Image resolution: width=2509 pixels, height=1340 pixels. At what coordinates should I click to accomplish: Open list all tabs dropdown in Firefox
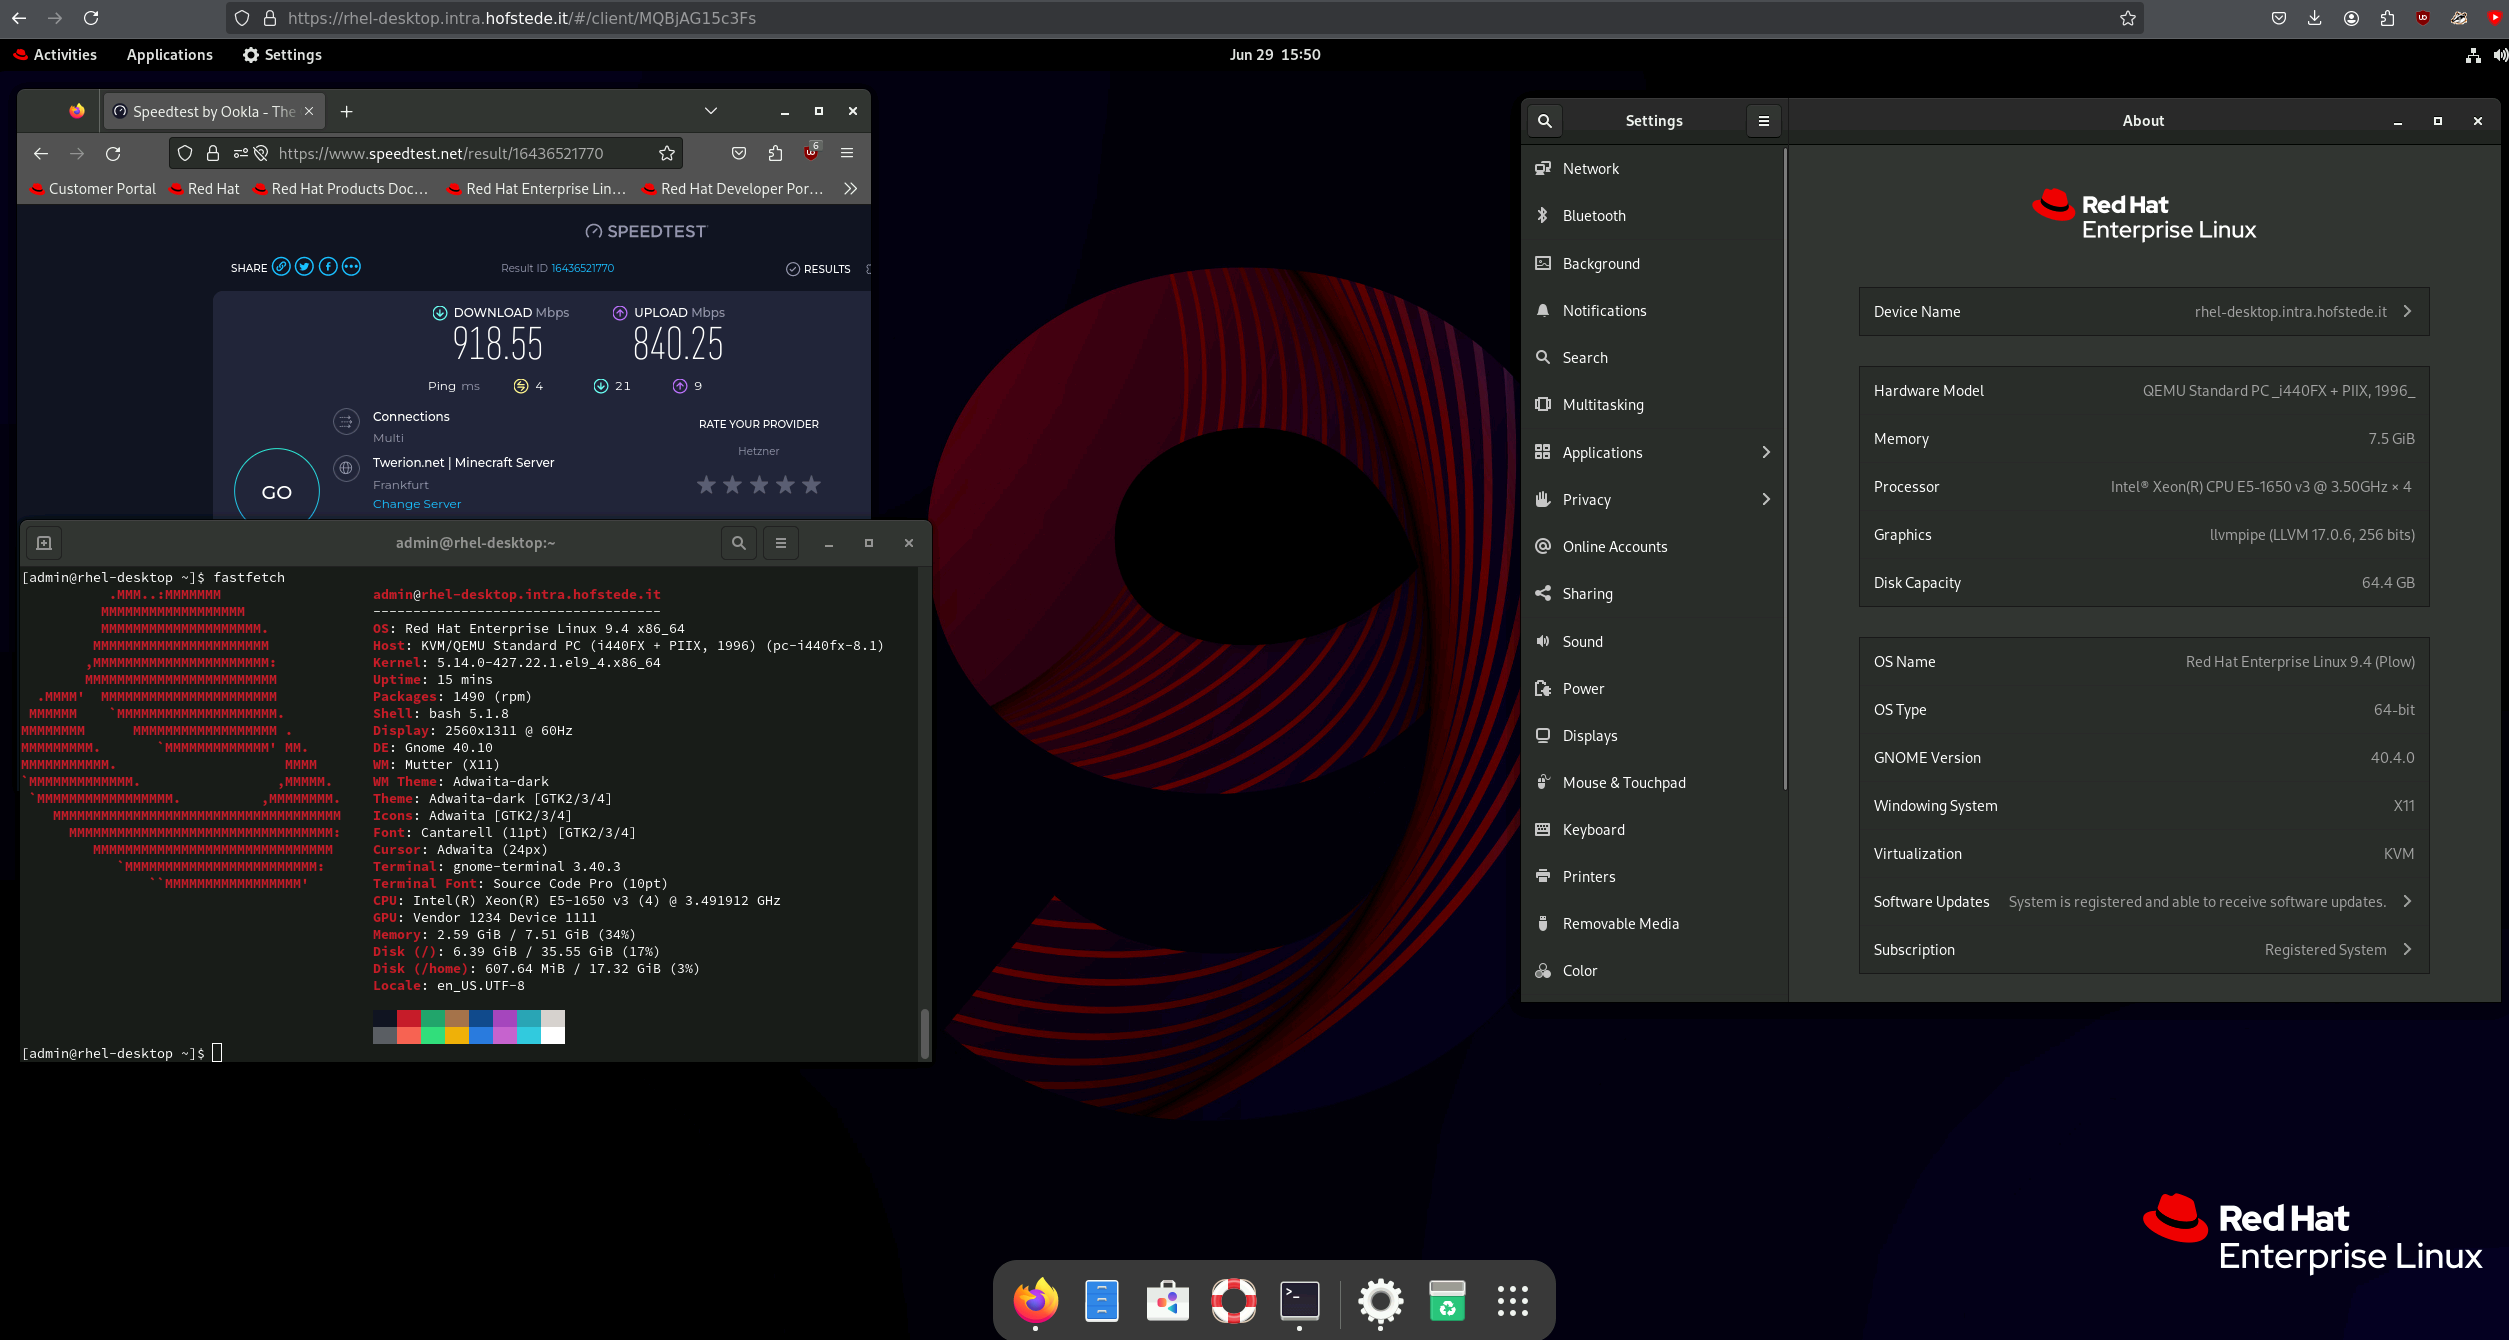click(710, 111)
